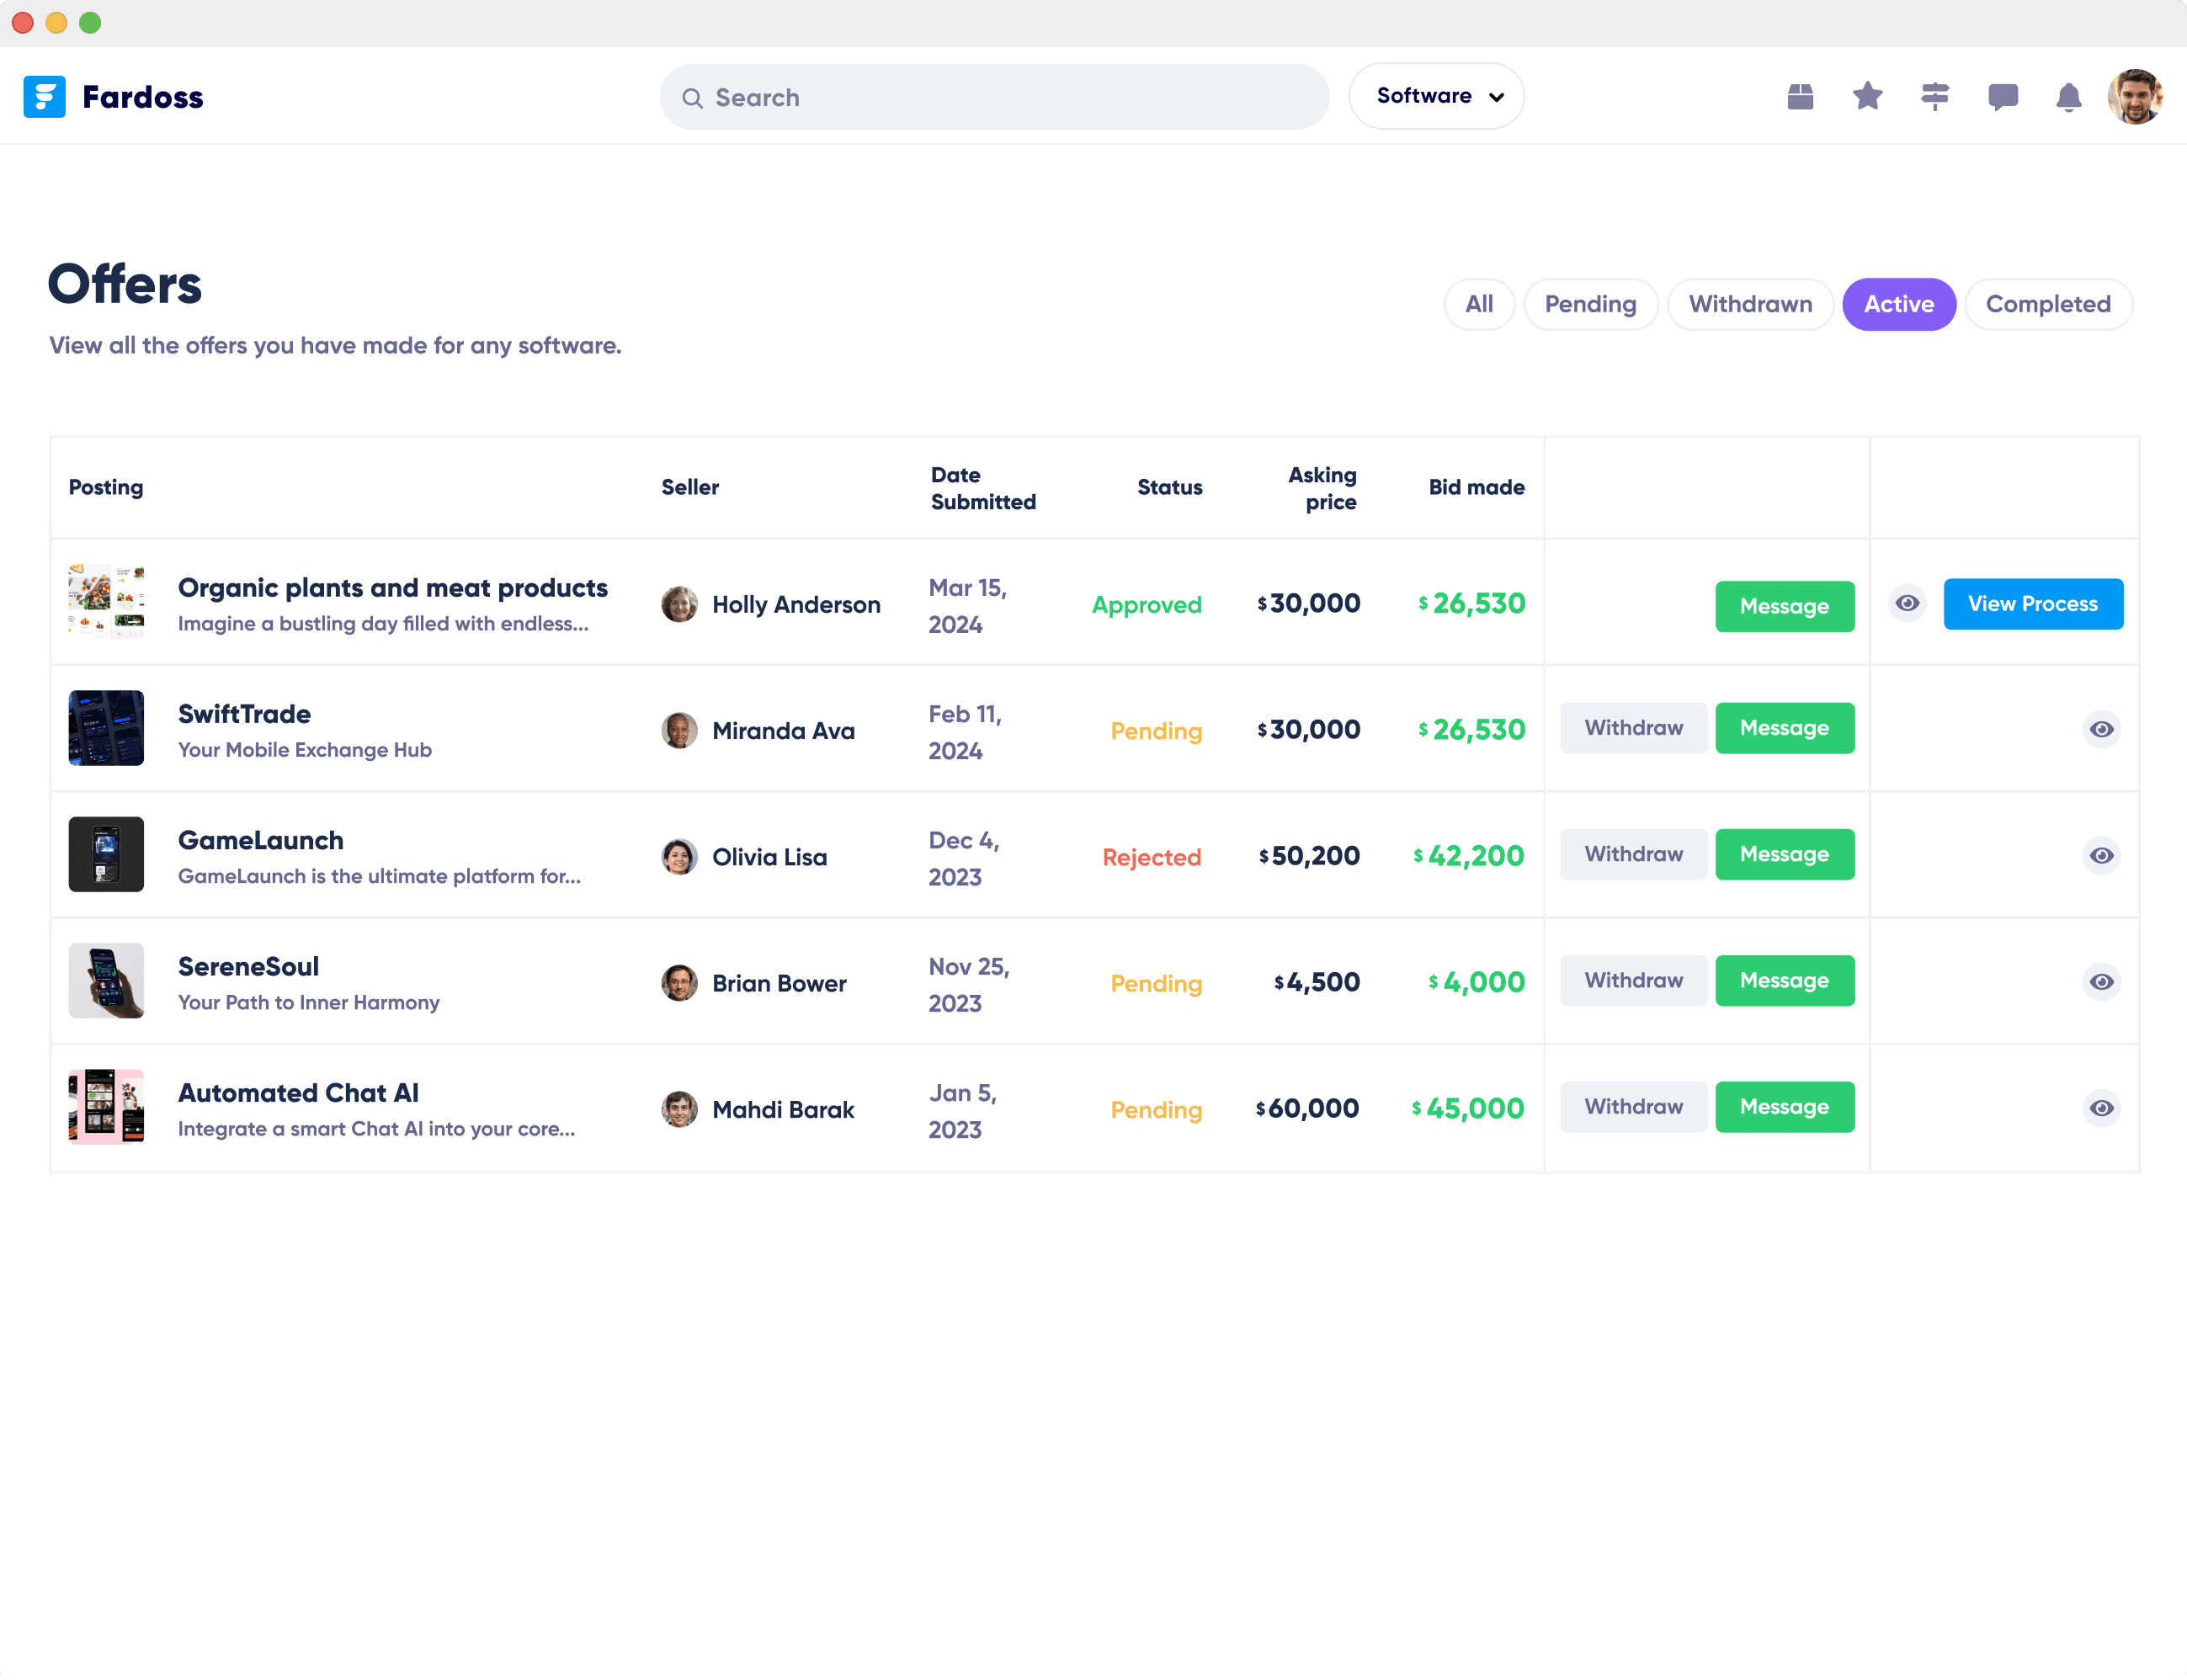Image resolution: width=2187 pixels, height=1680 pixels.
Task: Open notifications bell icon
Action: [x=2068, y=98]
